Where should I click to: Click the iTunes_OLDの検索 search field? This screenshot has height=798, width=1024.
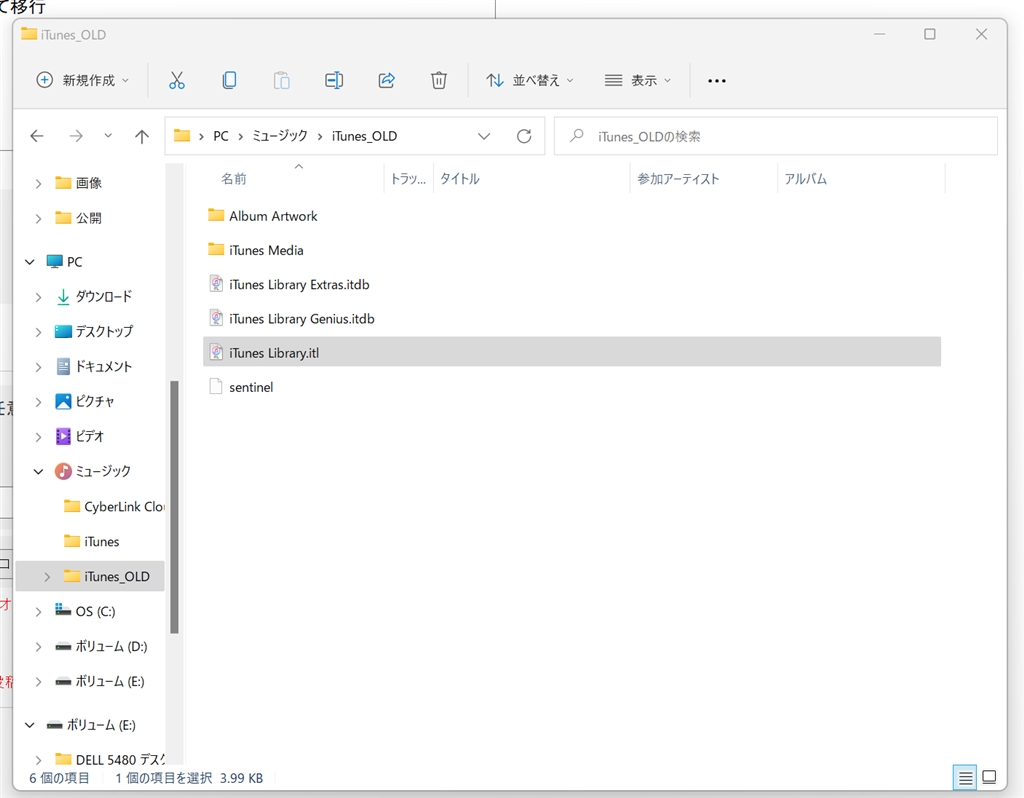click(776, 136)
